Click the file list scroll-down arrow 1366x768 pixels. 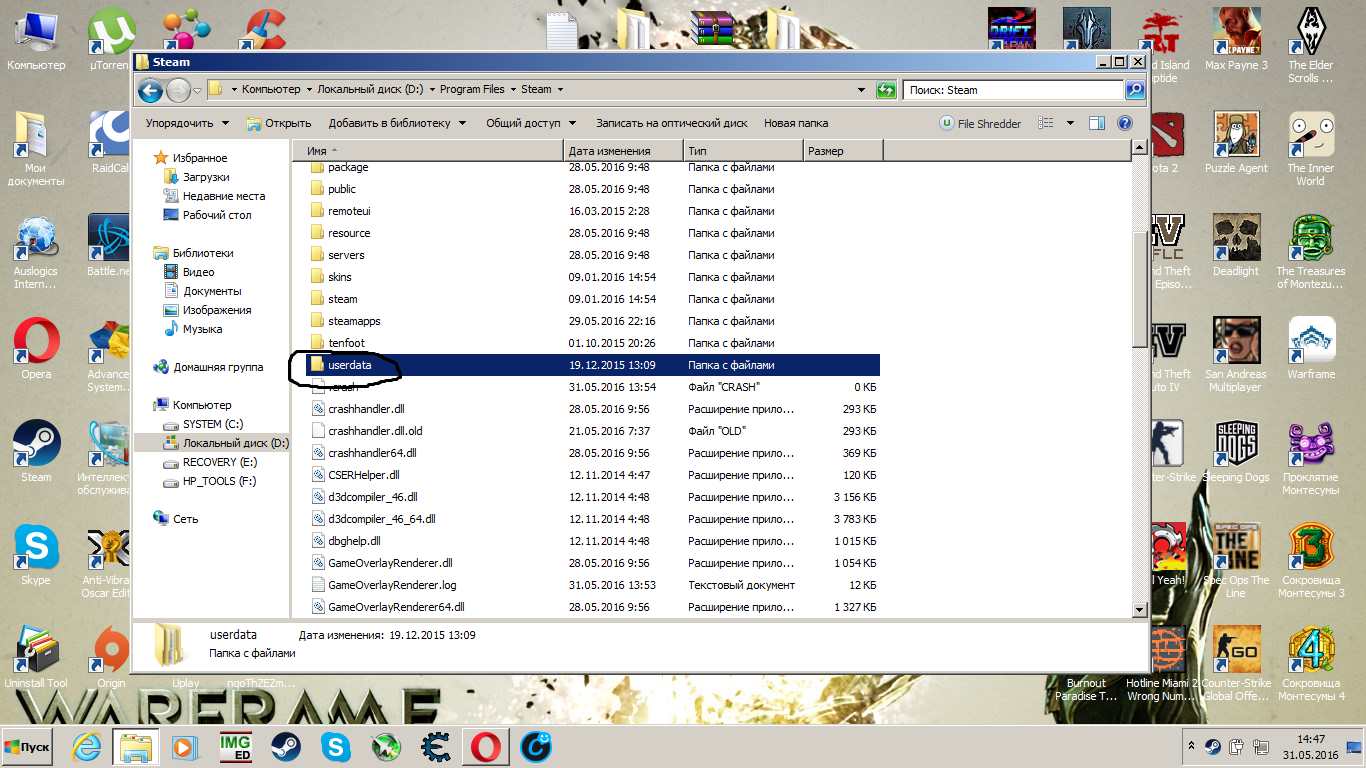click(1138, 609)
